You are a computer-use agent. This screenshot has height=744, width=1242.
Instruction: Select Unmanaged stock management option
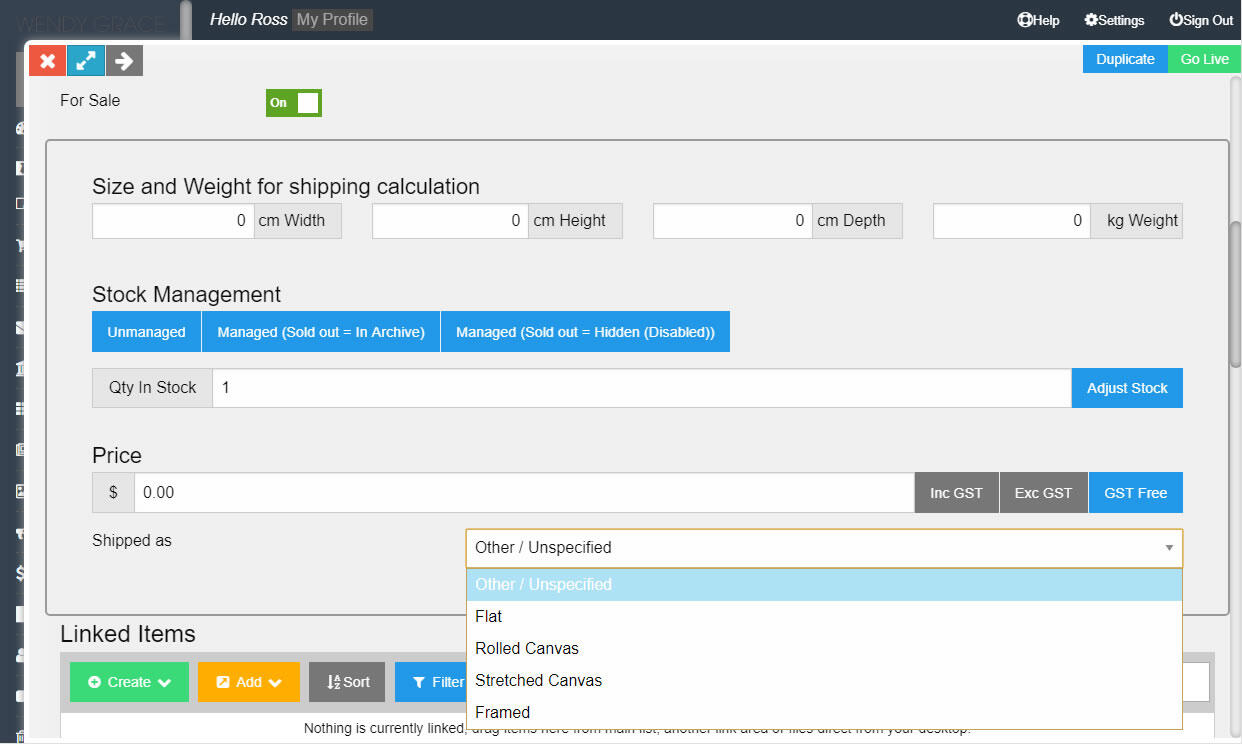146,332
